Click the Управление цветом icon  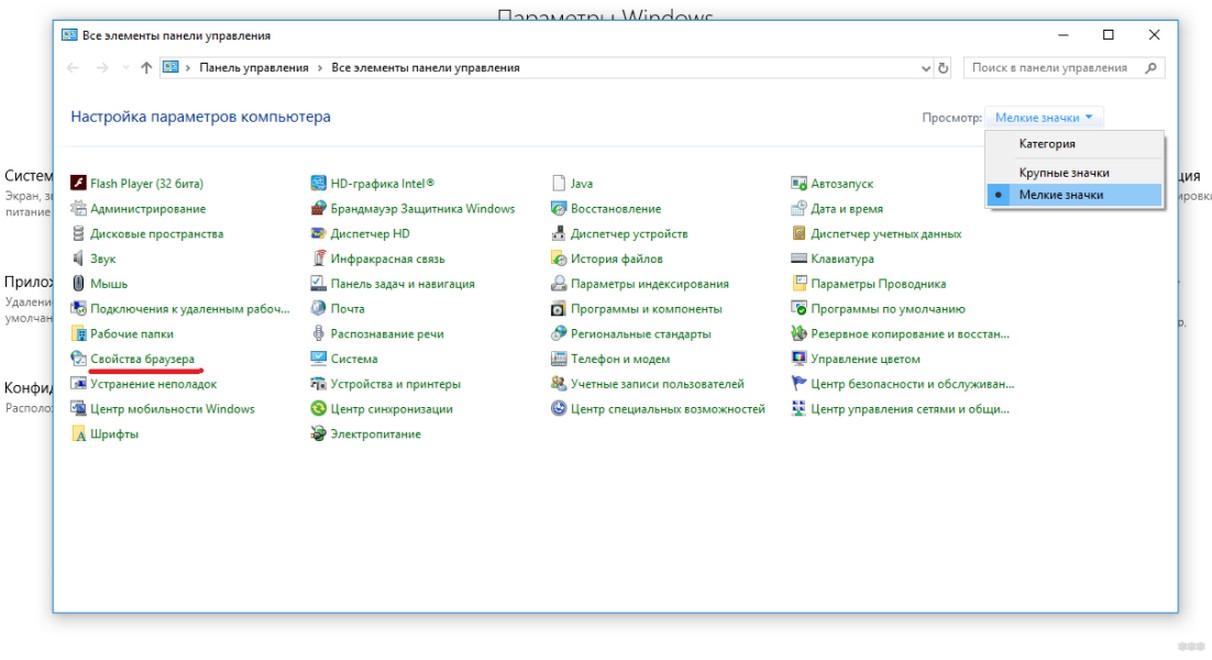(799, 359)
